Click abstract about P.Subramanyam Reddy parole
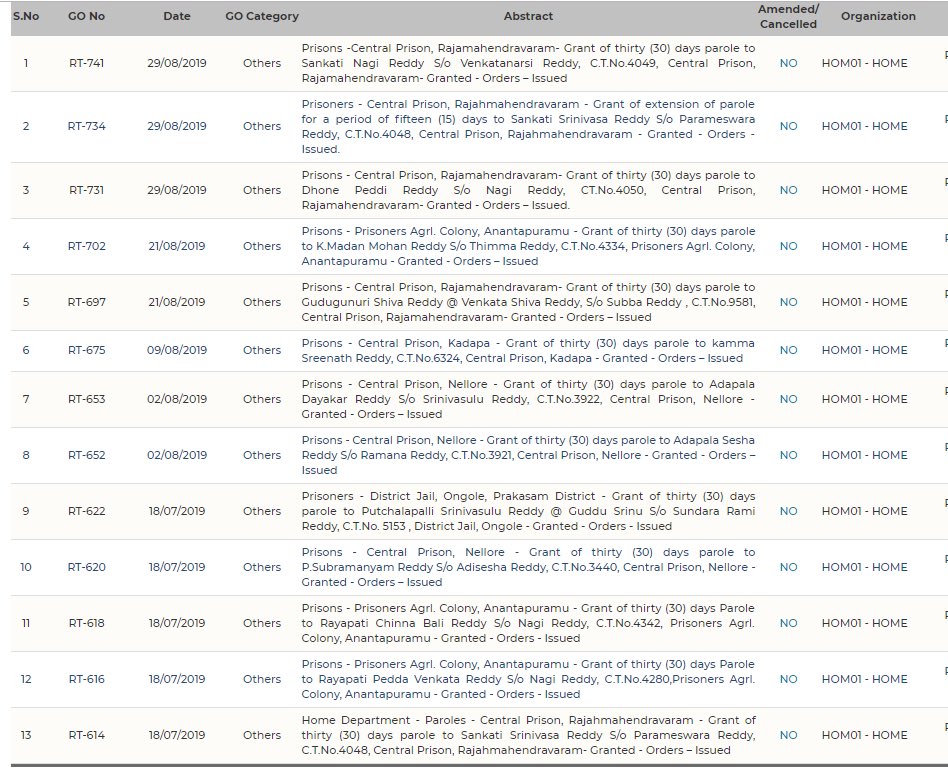Image resolution: width=948 pixels, height=776 pixels. coord(528,567)
